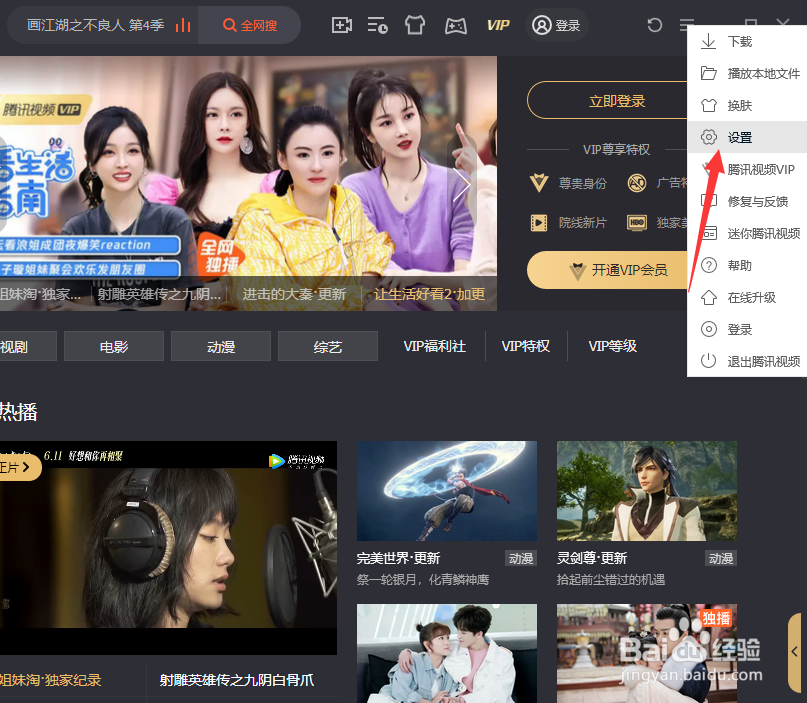
Task: Open the couple drama thumbnail below 完美世界
Action: click(447, 654)
